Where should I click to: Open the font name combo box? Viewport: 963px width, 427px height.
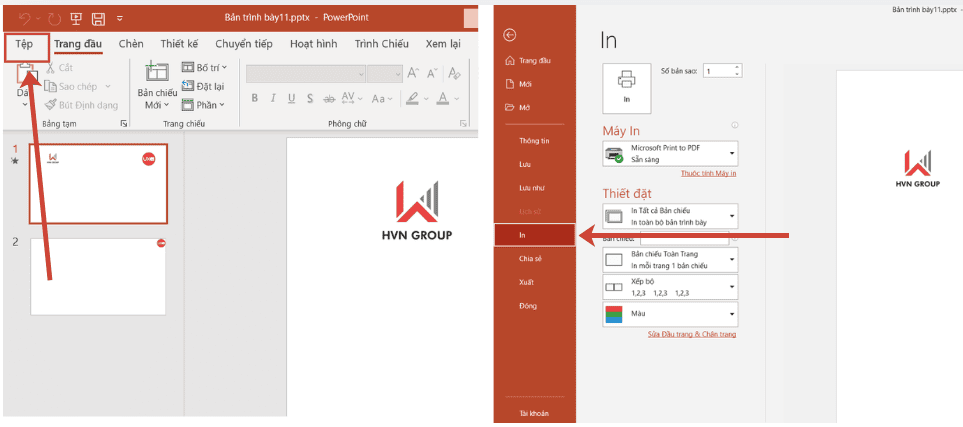[x=306, y=74]
